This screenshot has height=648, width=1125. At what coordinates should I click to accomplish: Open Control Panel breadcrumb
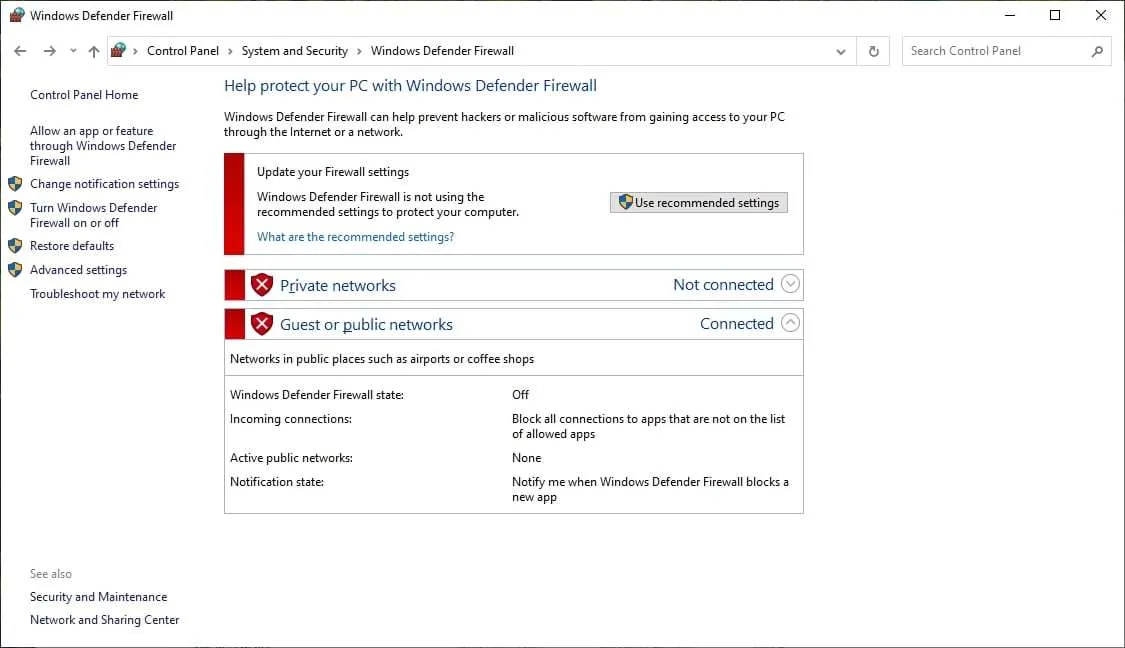[x=183, y=51]
